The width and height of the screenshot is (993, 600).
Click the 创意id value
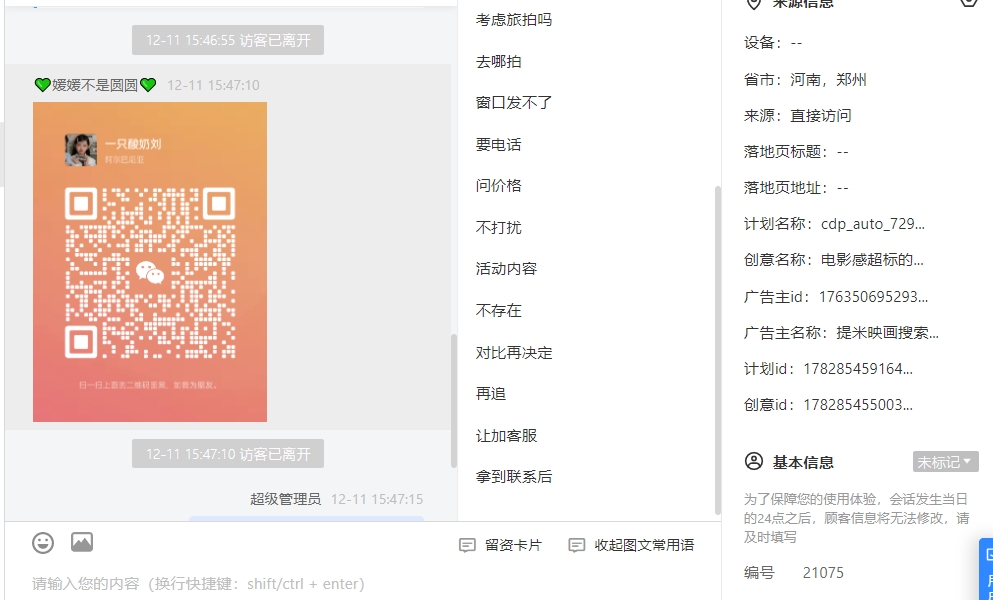[858, 405]
